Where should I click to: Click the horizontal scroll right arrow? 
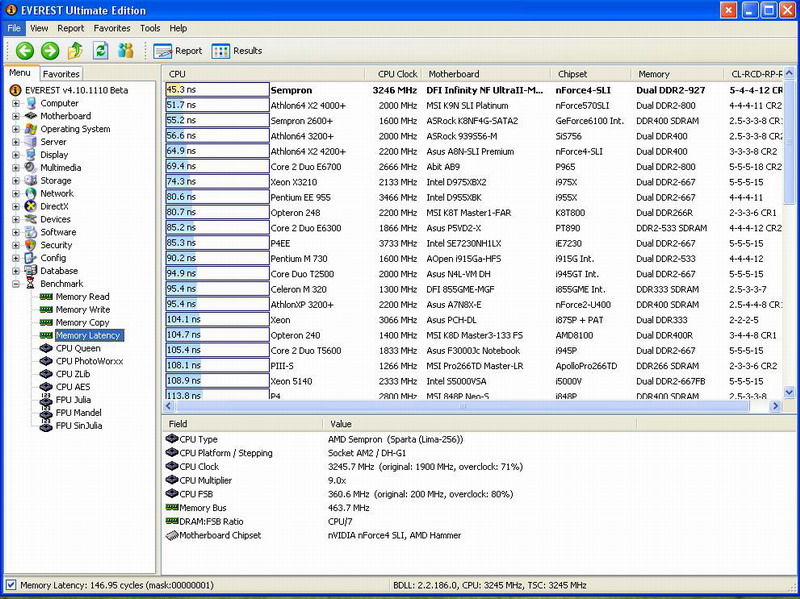(x=776, y=406)
